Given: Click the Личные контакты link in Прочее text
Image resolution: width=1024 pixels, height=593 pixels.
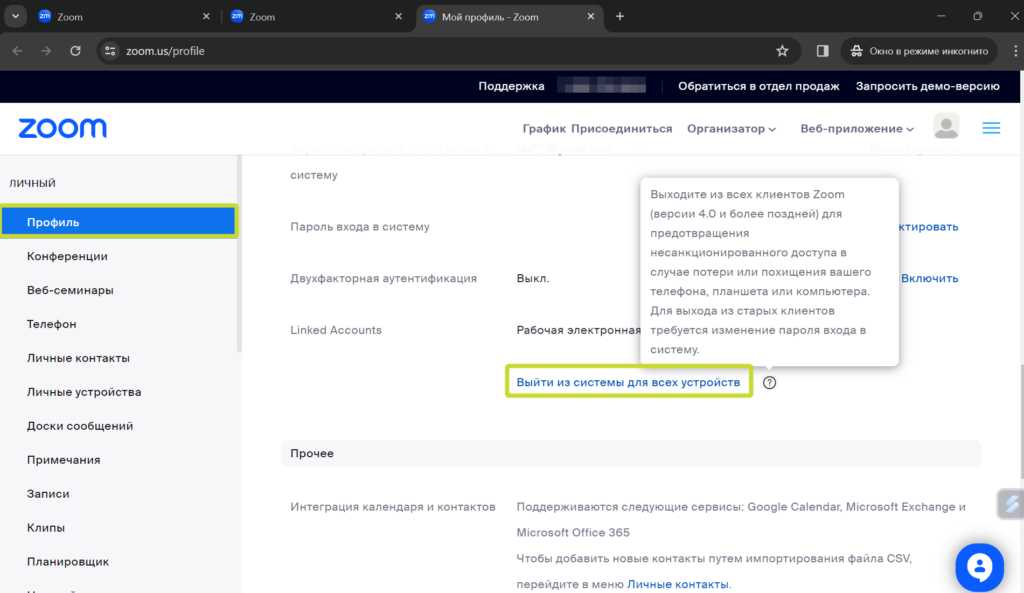Looking at the screenshot, I should [x=677, y=584].
